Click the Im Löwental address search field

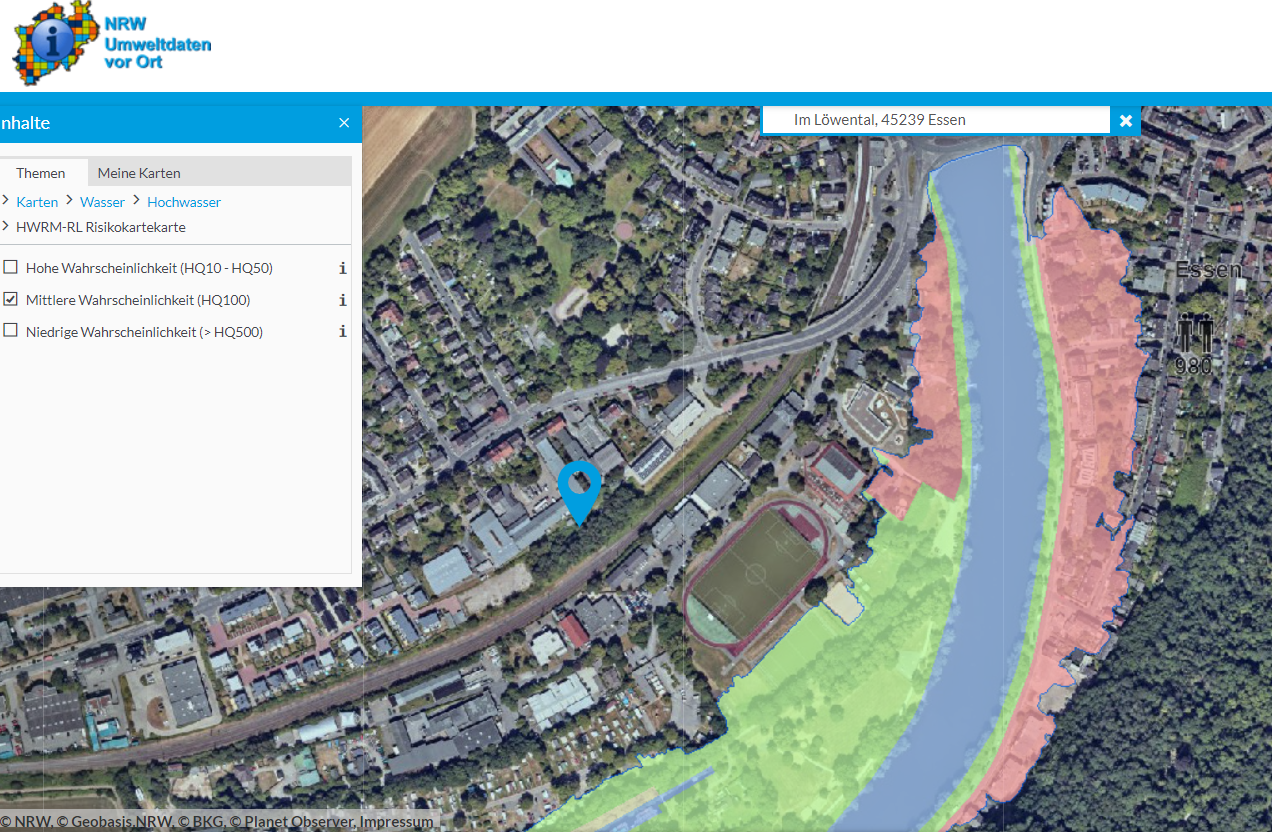click(935, 120)
